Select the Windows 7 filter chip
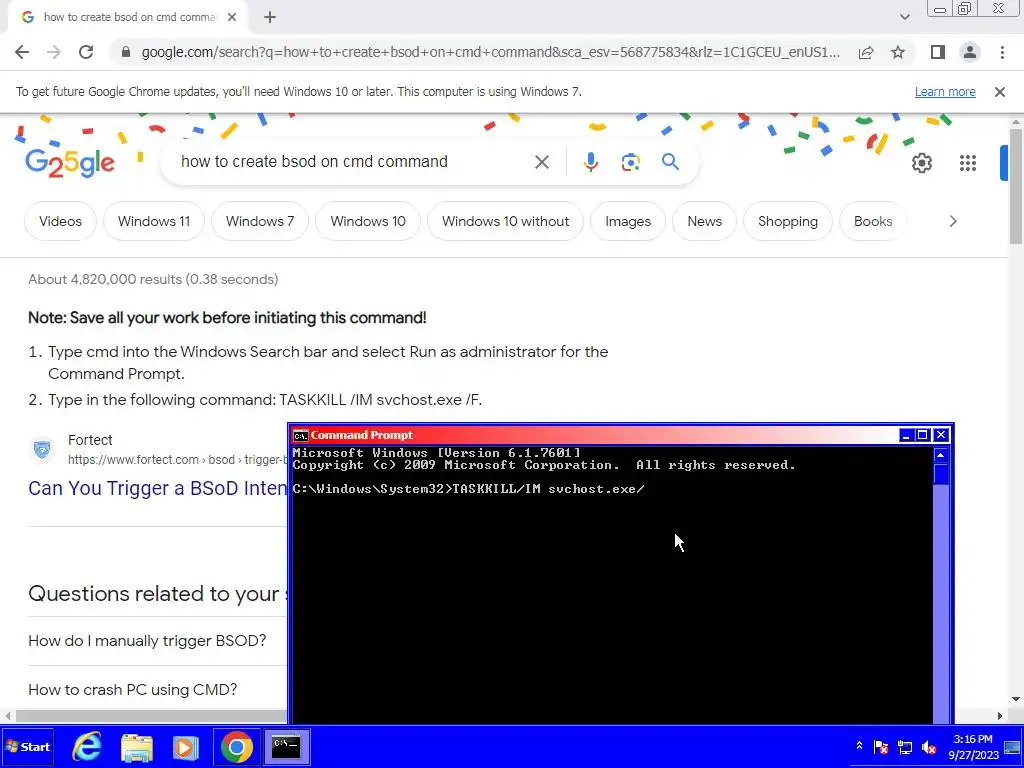1024x768 pixels. point(260,221)
